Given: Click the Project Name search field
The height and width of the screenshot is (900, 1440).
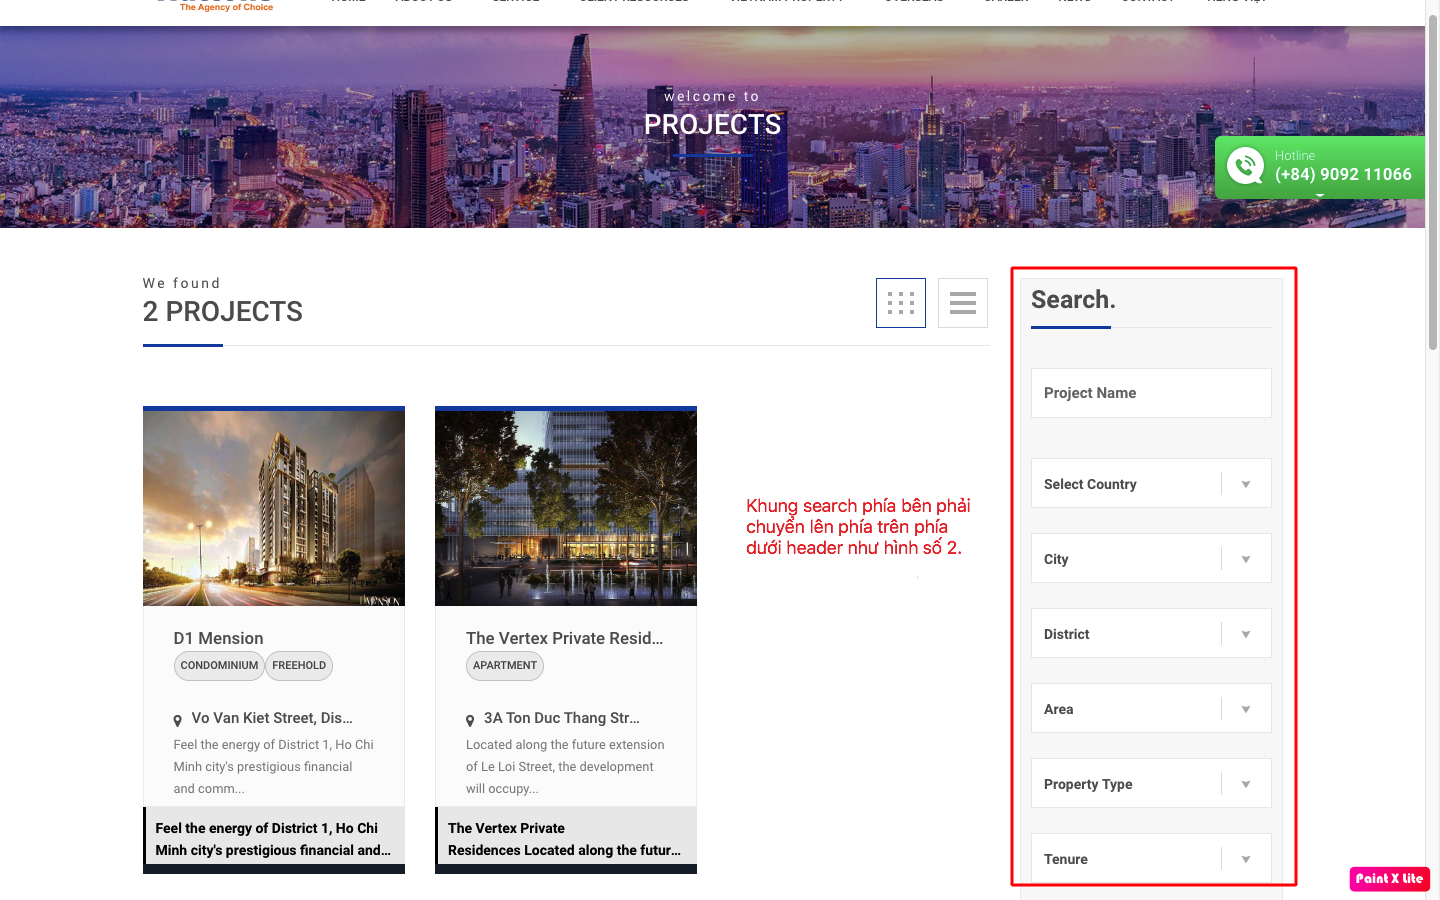Looking at the screenshot, I should coord(1151,393).
